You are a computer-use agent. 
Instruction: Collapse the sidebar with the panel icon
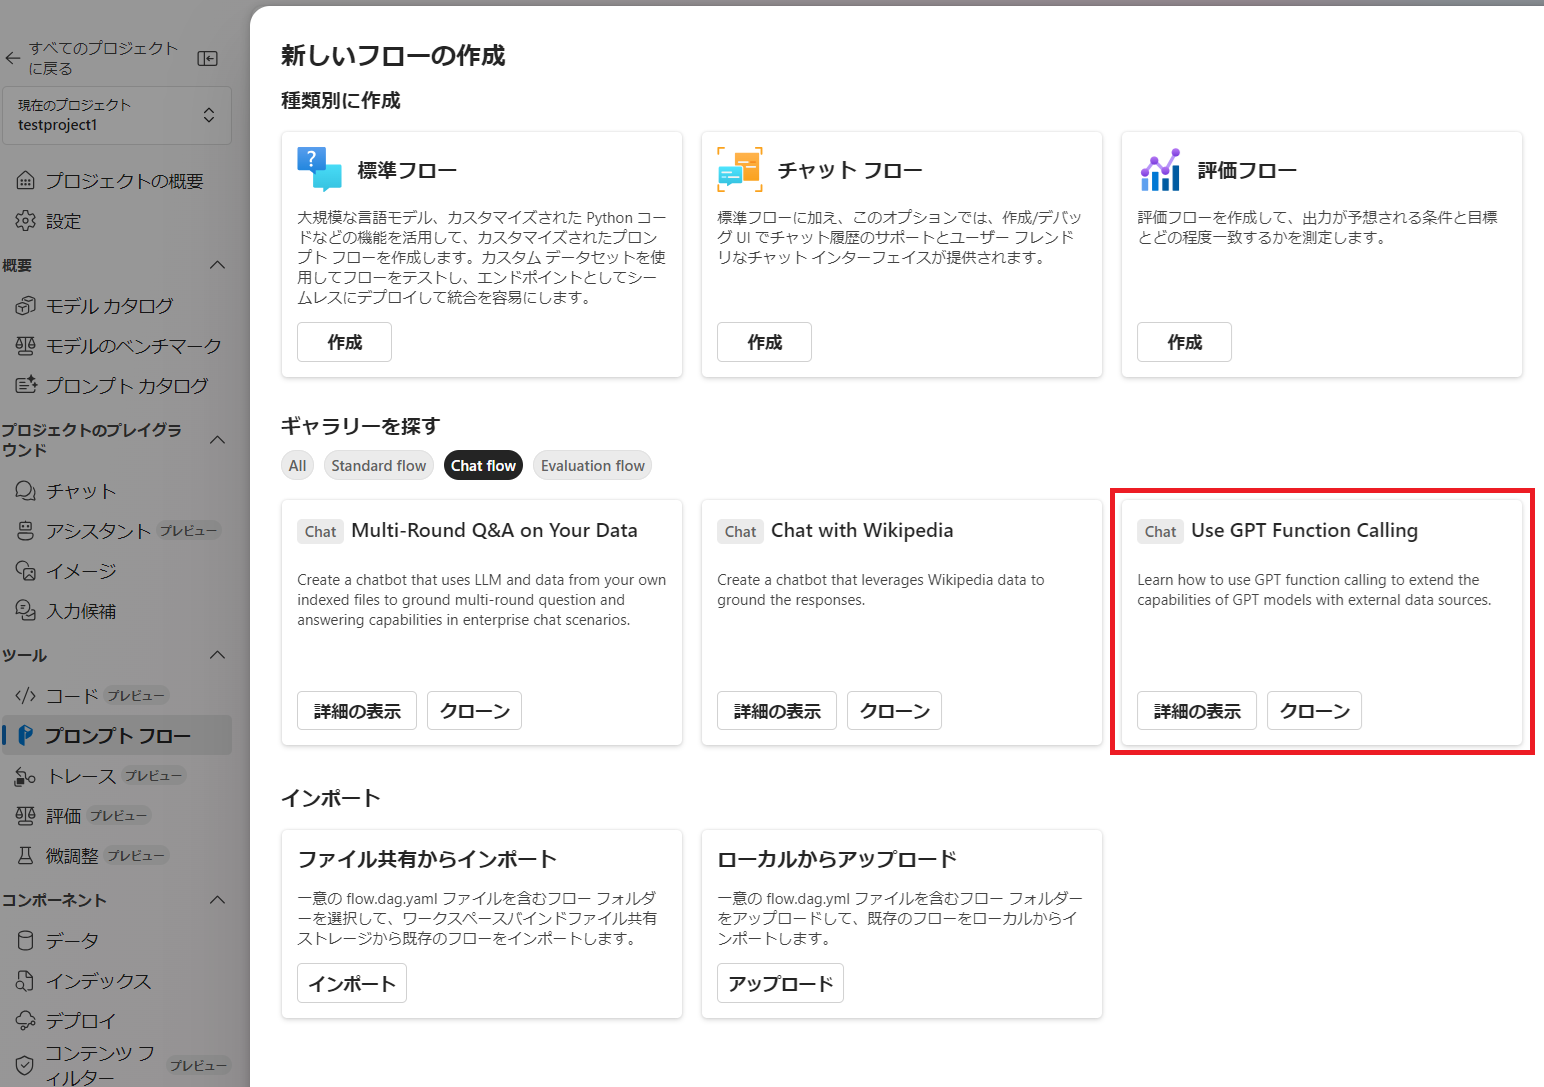pyautogui.click(x=208, y=58)
